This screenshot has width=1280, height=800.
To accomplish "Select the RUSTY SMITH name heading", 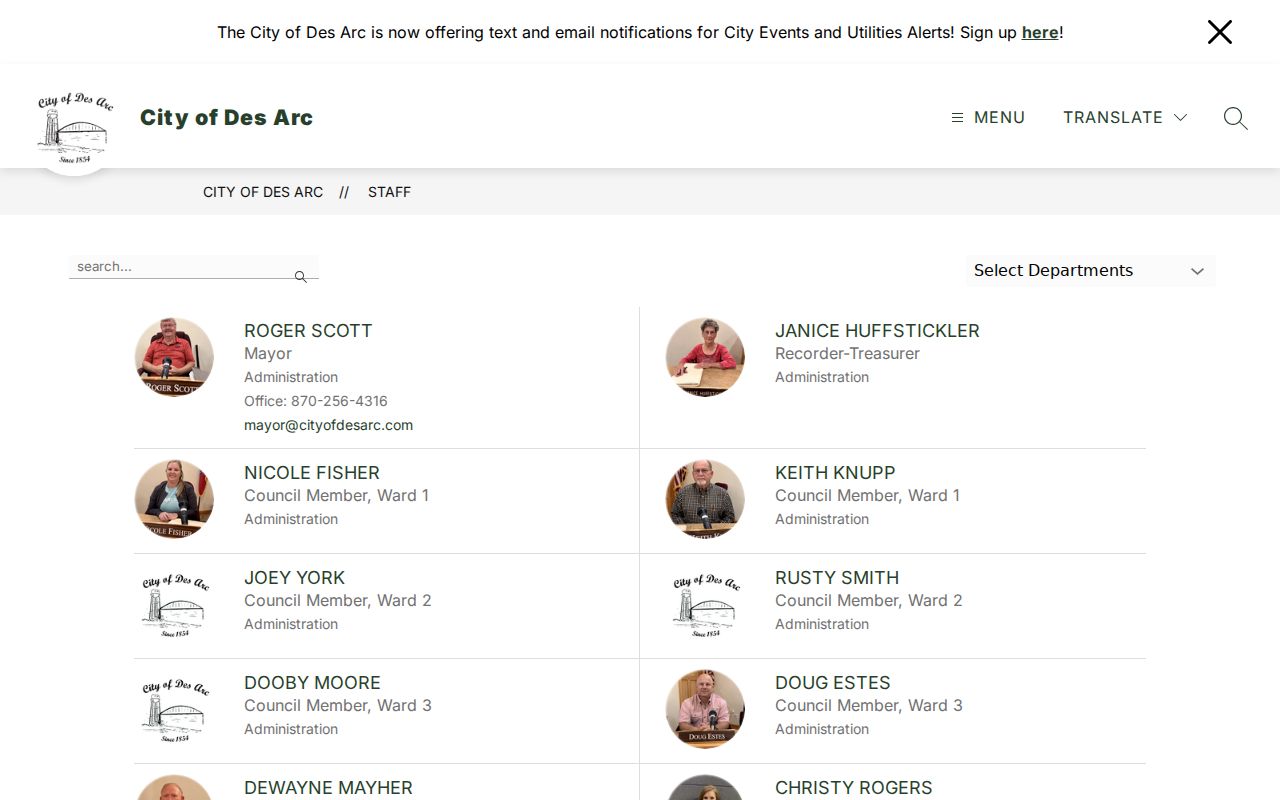I will pyautogui.click(x=837, y=578).
